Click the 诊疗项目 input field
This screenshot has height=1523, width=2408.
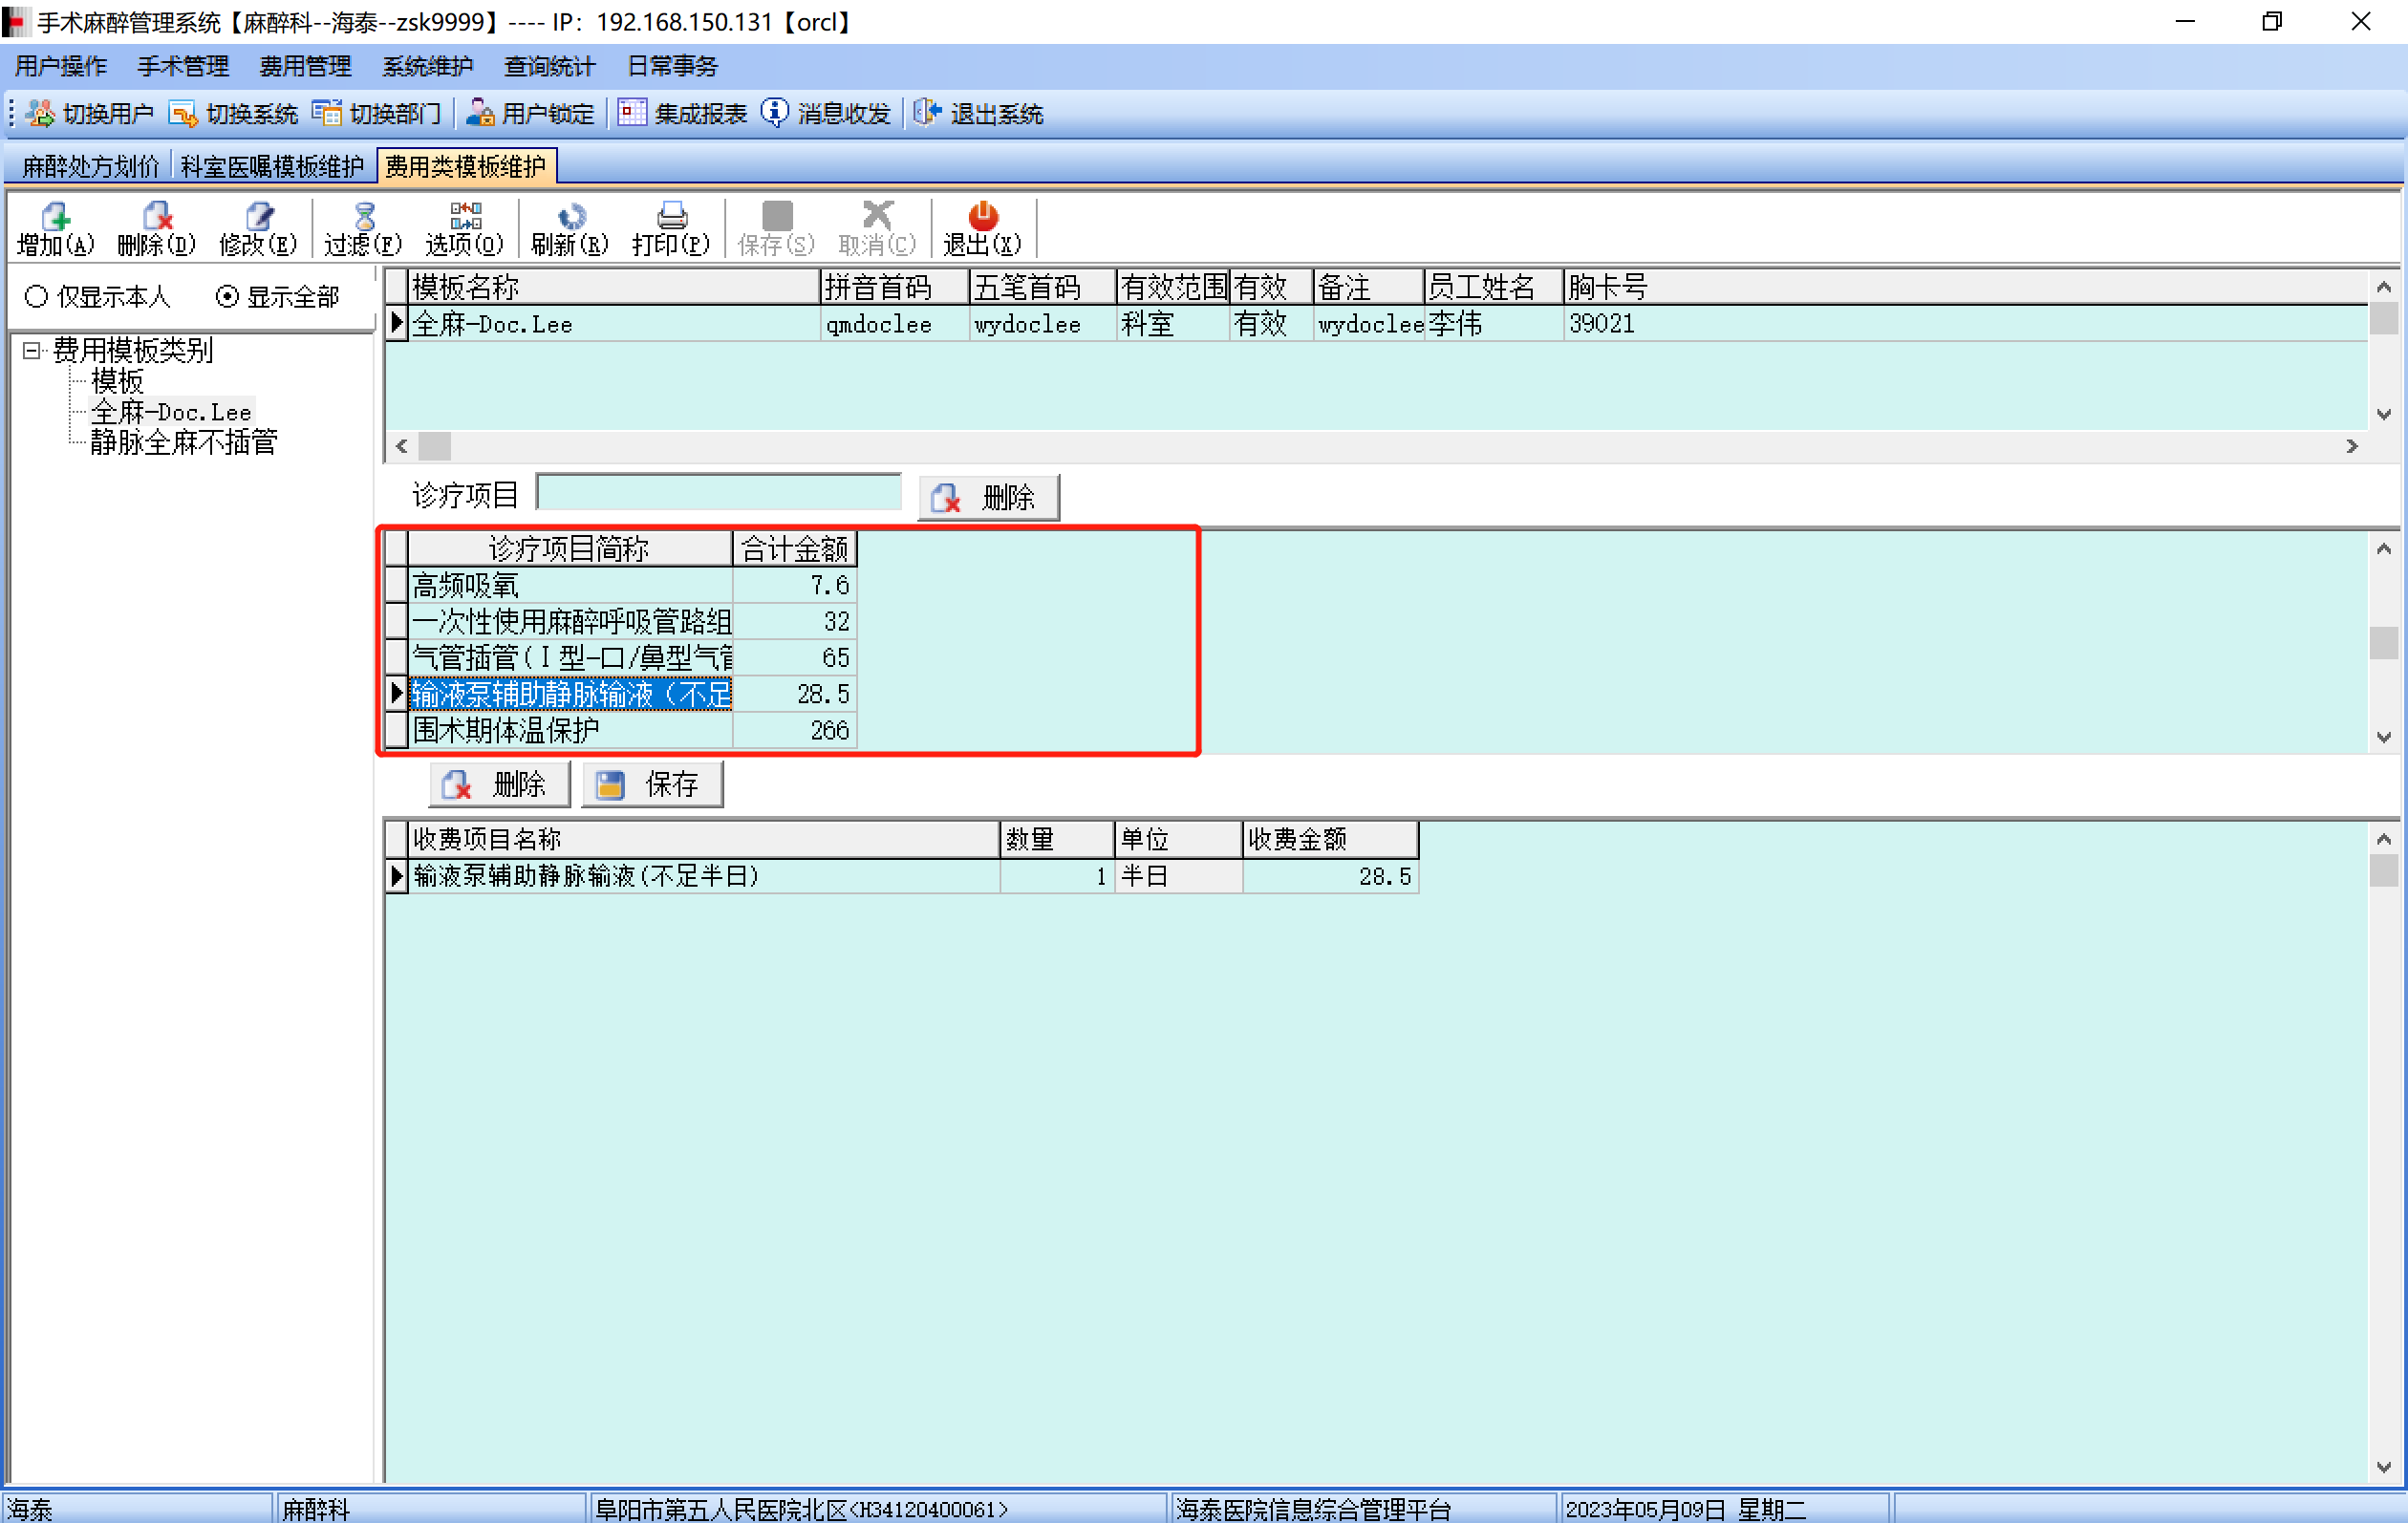[x=718, y=493]
